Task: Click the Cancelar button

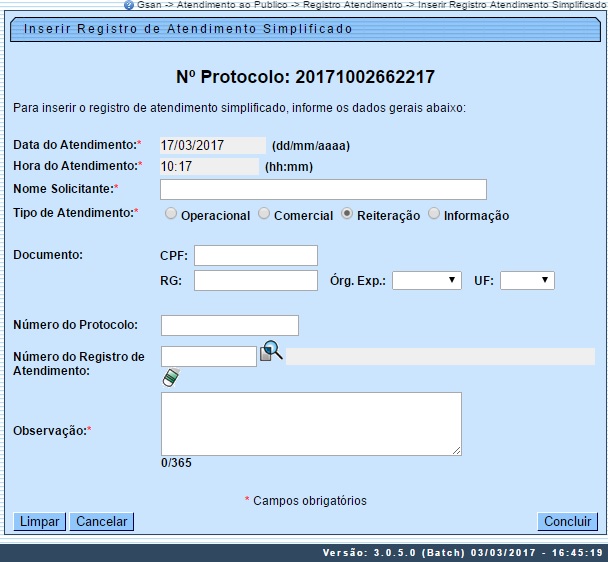Action: (x=102, y=521)
